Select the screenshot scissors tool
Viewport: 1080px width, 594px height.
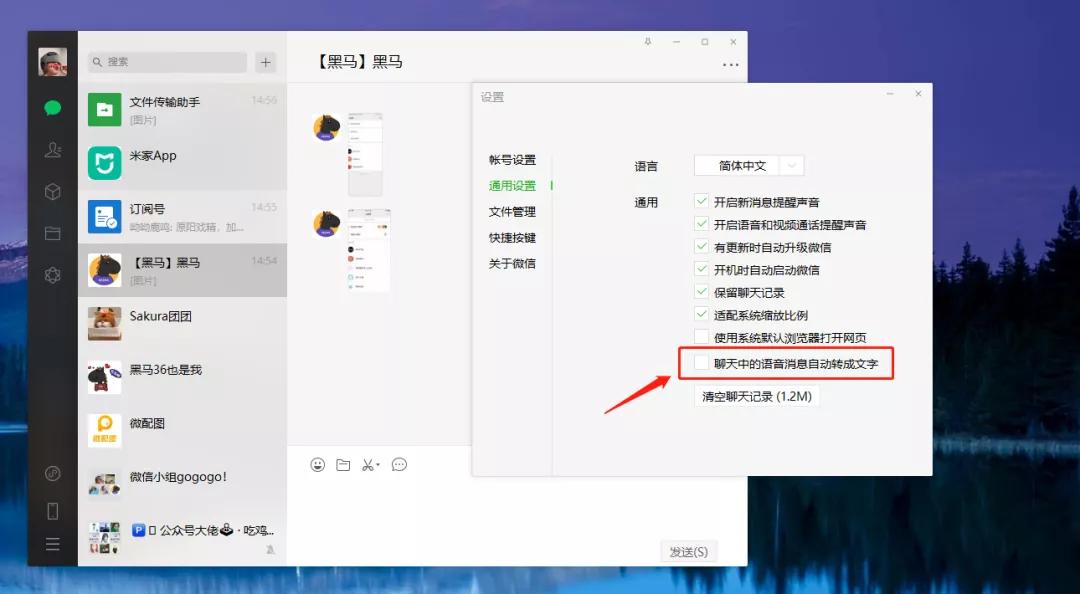click(368, 464)
